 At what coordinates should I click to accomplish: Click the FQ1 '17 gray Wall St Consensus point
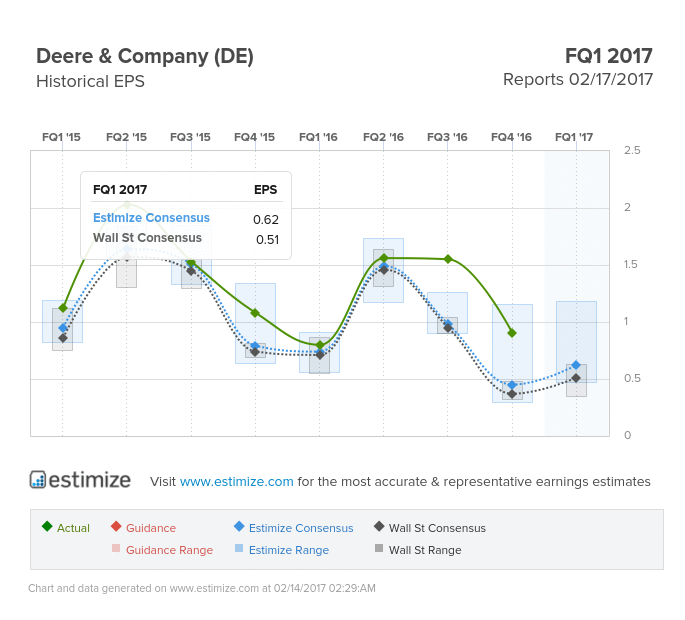click(x=576, y=378)
